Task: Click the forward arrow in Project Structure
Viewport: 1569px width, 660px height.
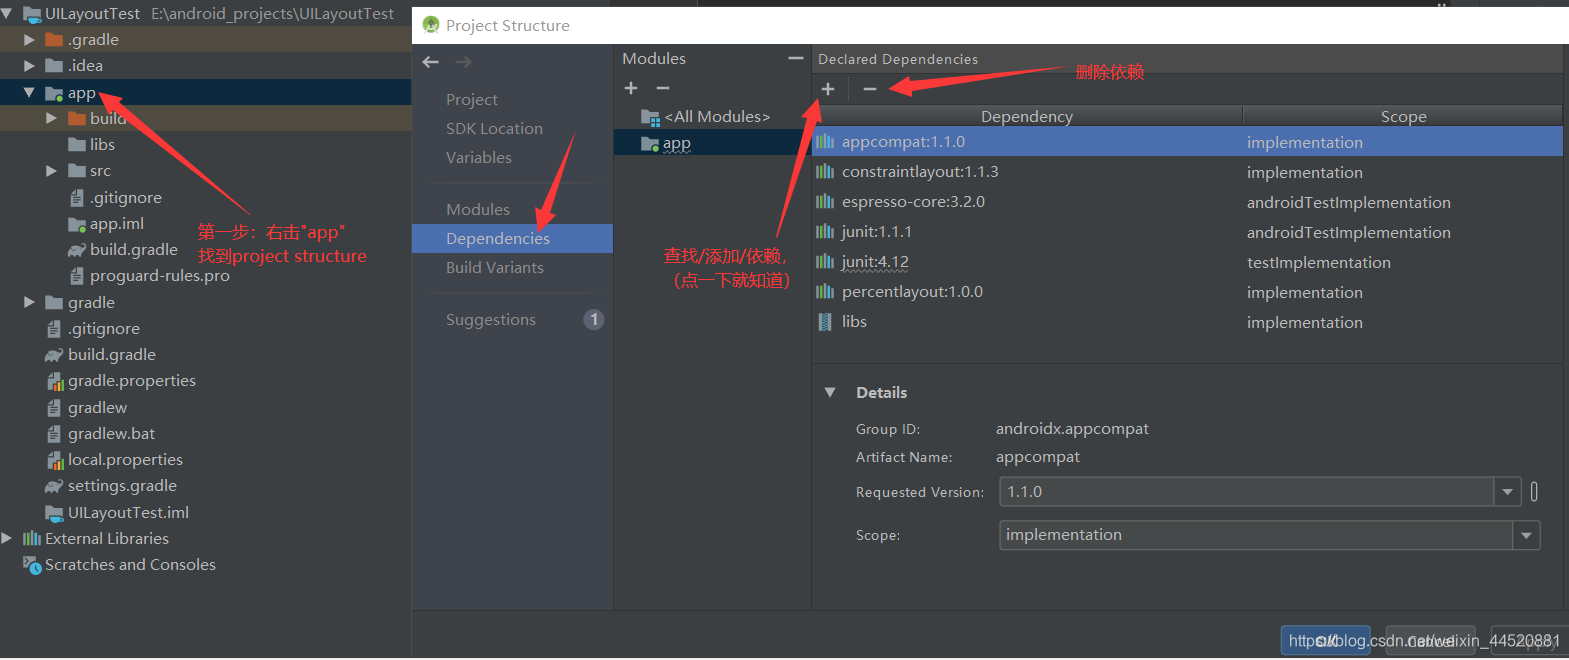Action: tap(463, 62)
